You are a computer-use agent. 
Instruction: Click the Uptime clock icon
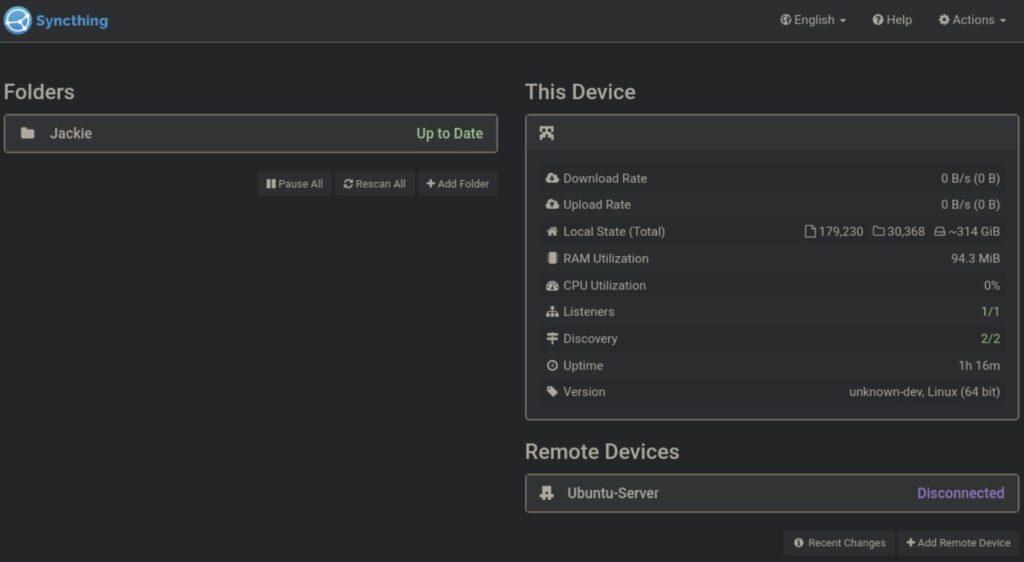click(552, 366)
